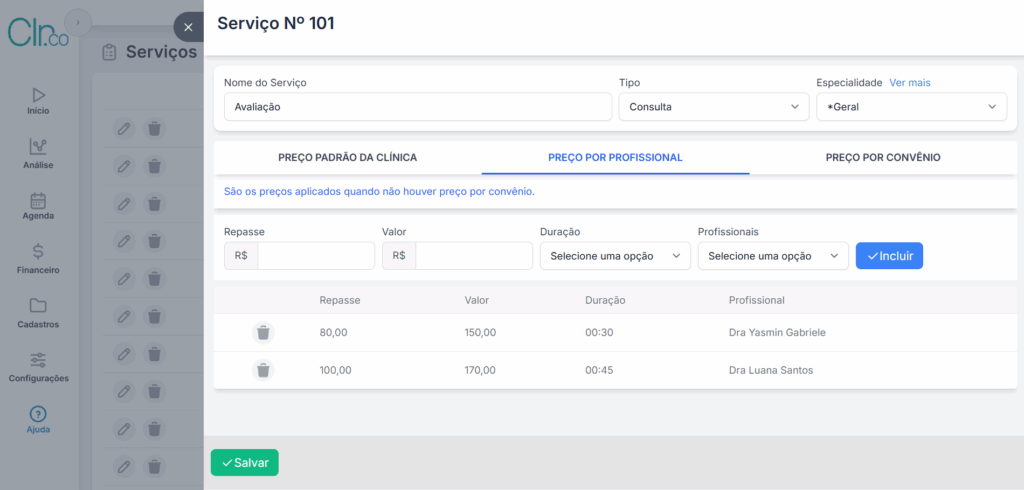The width and height of the screenshot is (1024, 490).
Task: Delete the Dra Luana Santos price row
Action: [263, 370]
